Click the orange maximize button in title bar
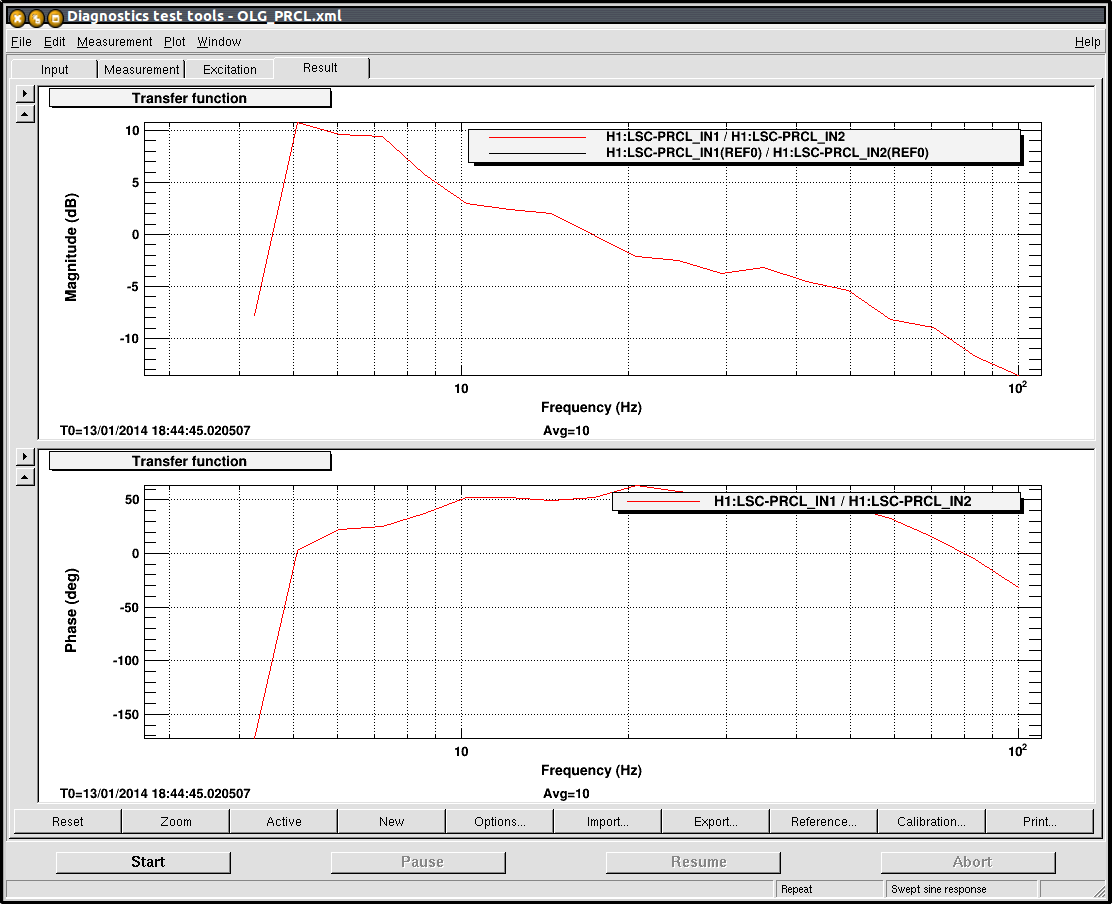 click(55, 18)
